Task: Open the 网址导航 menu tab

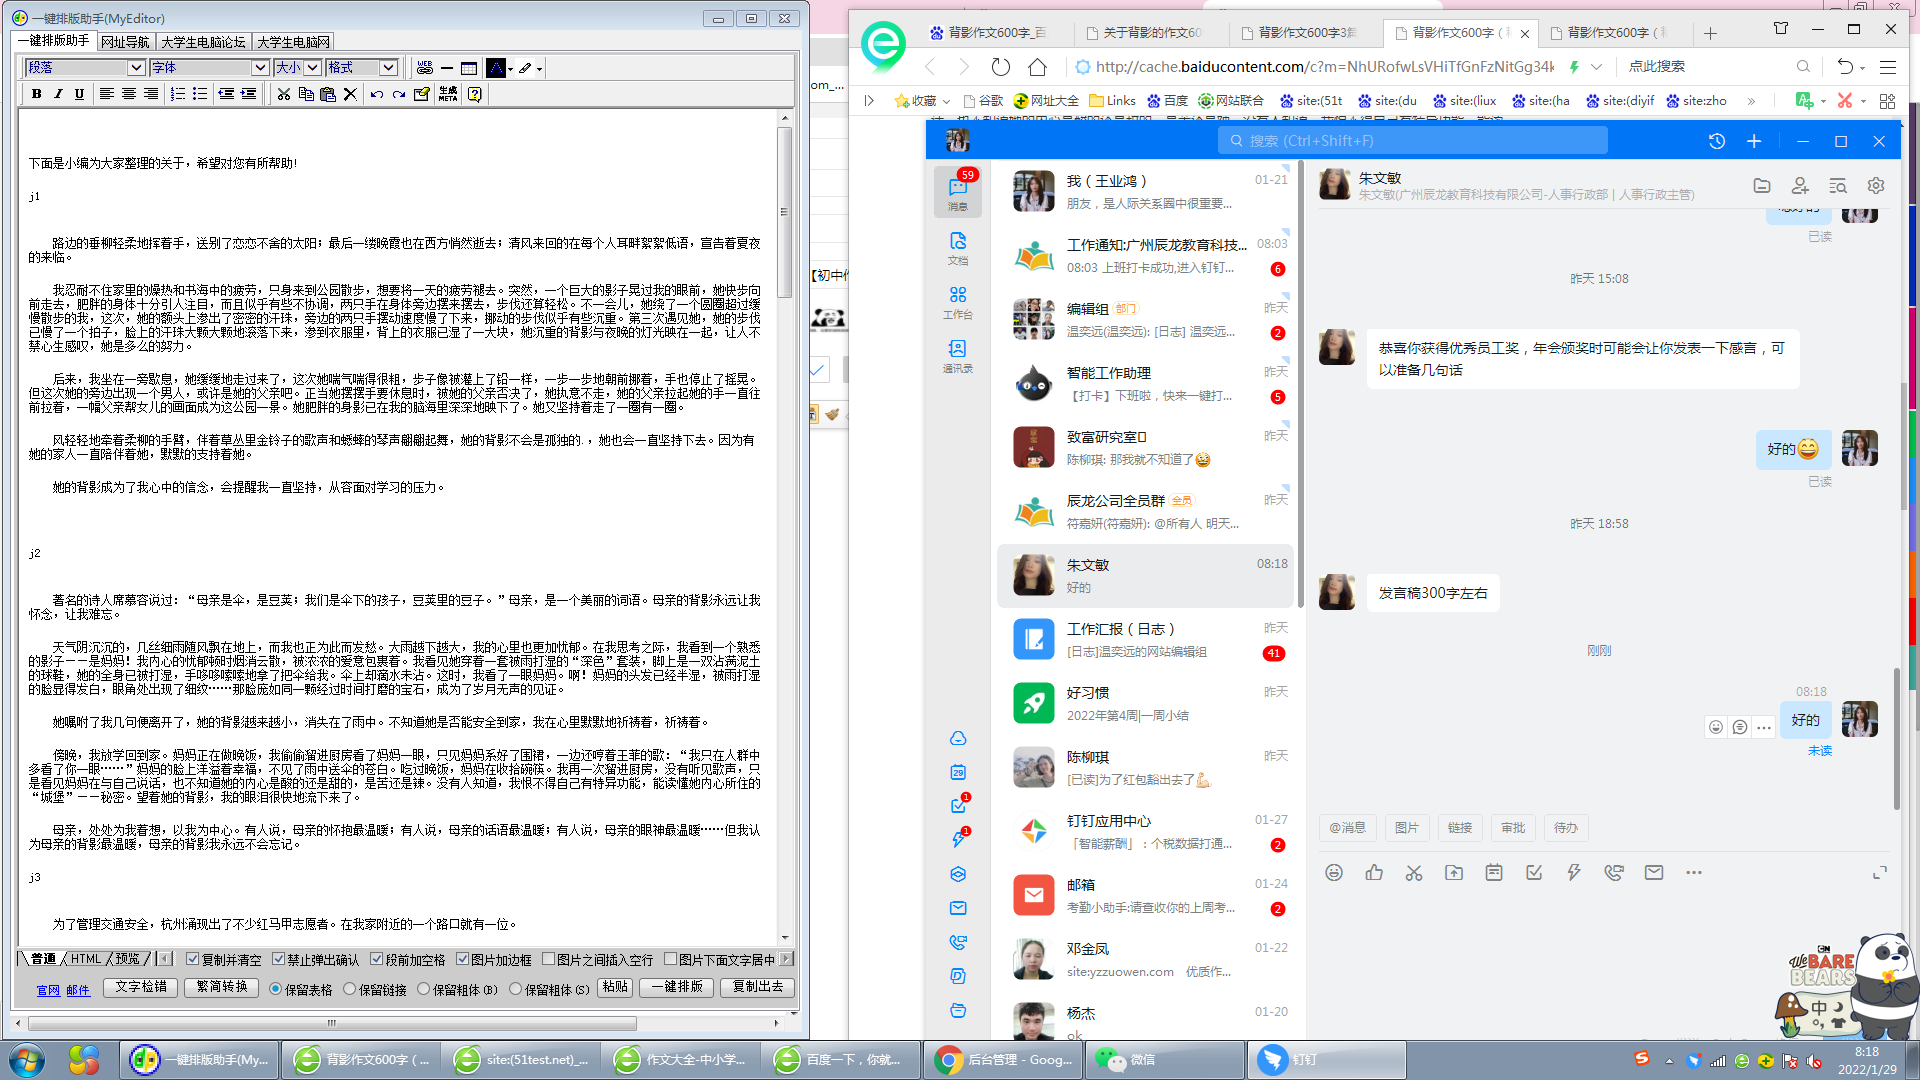Action: 123,41
